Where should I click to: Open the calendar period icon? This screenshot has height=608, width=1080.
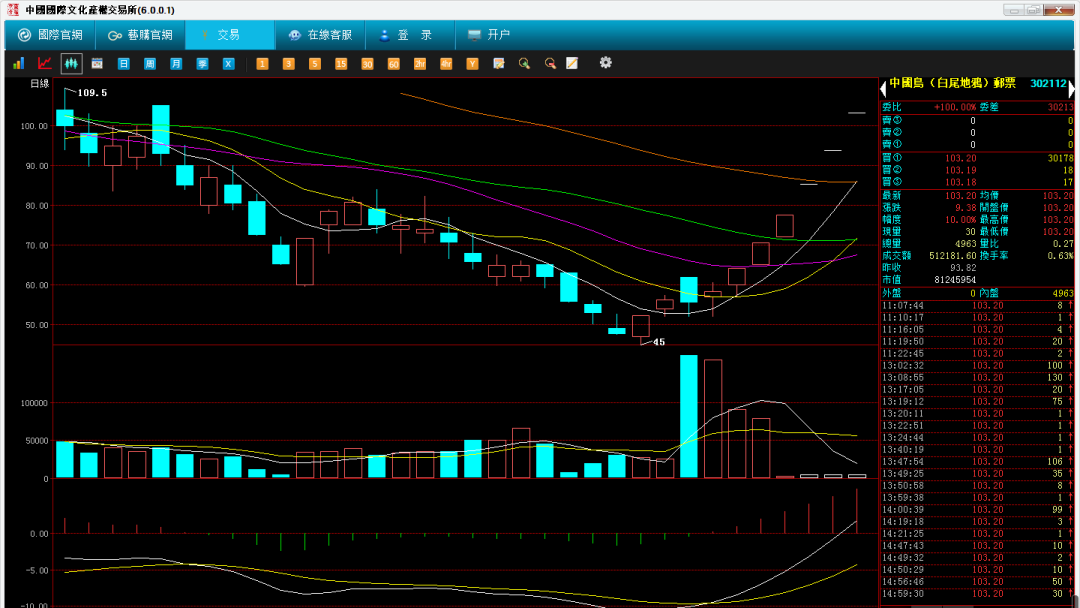coord(97,63)
